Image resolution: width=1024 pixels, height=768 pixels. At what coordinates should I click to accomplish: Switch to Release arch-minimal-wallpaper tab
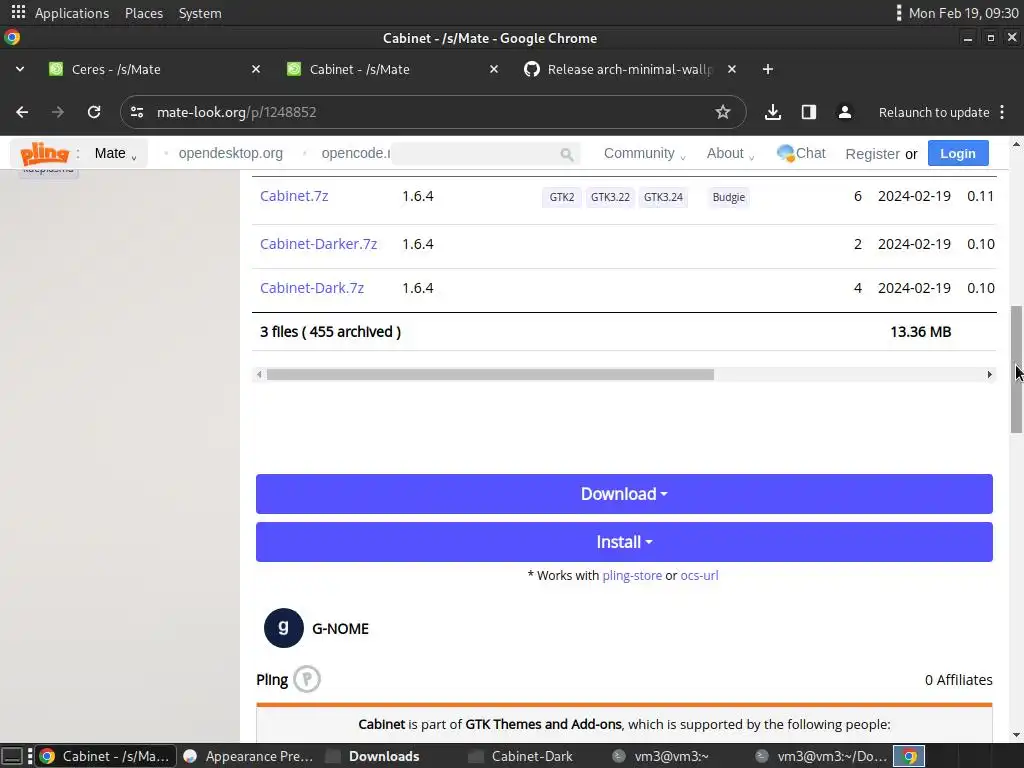click(630, 69)
